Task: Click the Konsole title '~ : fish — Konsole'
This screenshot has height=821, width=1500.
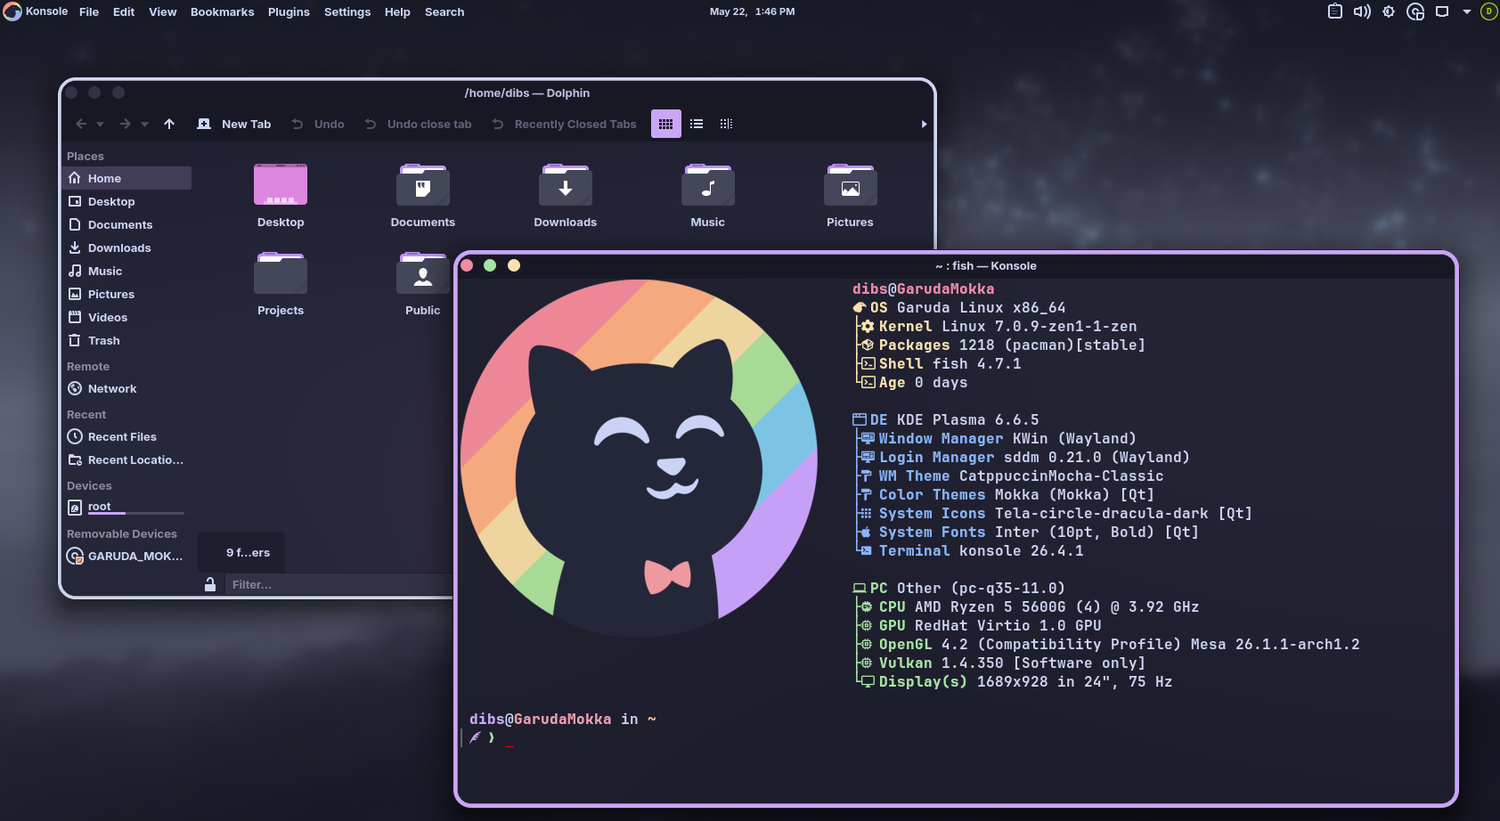Action: tap(986, 266)
